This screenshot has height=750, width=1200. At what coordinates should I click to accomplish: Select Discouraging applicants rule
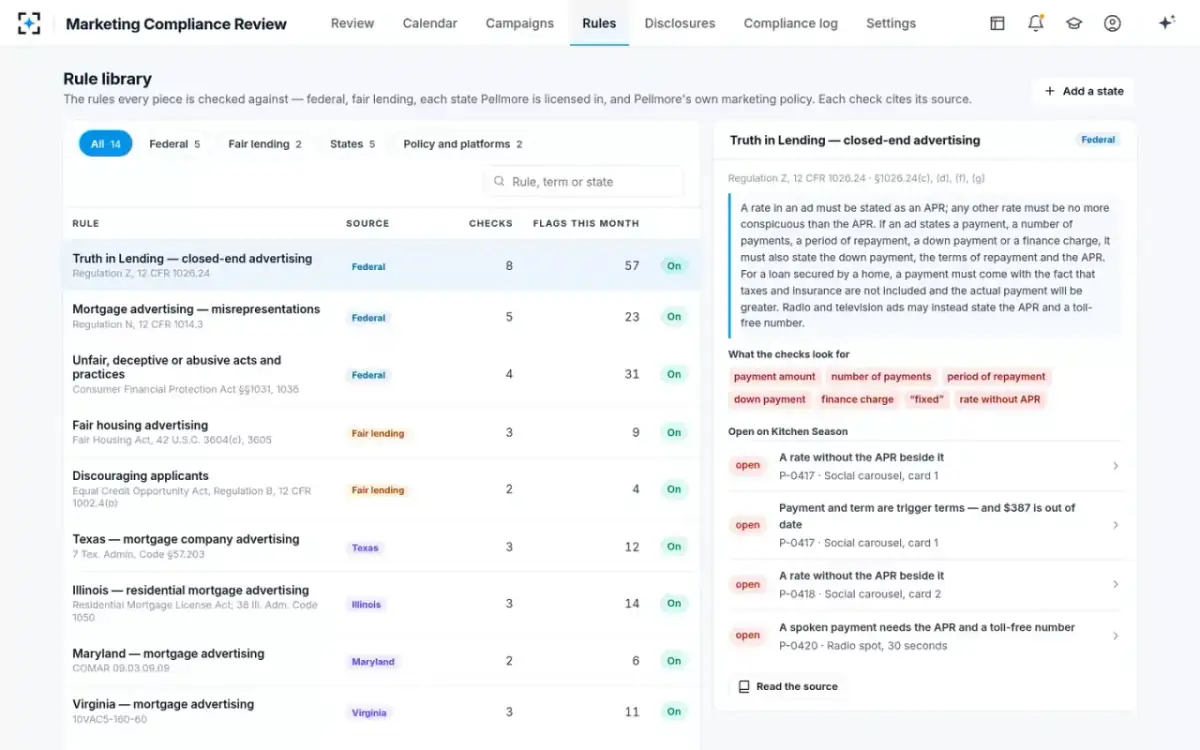tap(381, 489)
